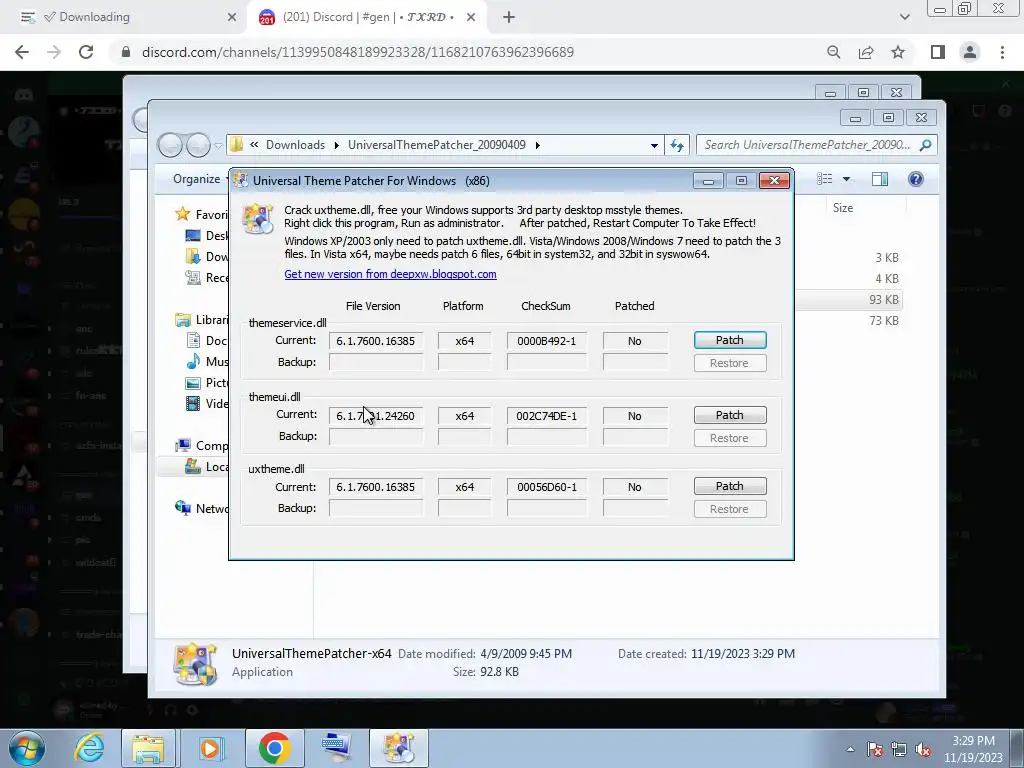
Task: Click the Explorer forward navigation button
Action: click(x=199, y=145)
